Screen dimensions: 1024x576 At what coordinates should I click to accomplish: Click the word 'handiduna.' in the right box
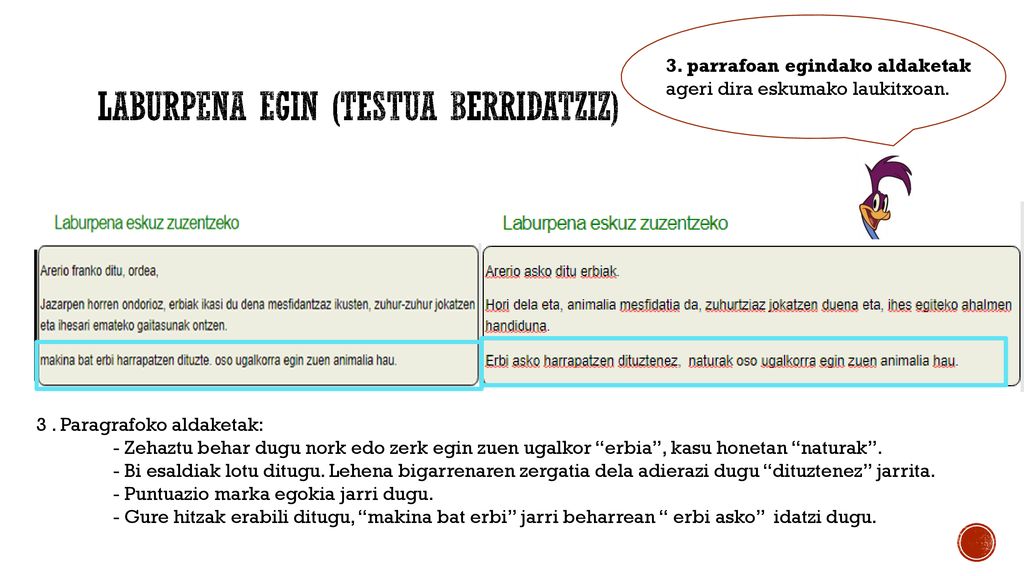[x=517, y=326]
